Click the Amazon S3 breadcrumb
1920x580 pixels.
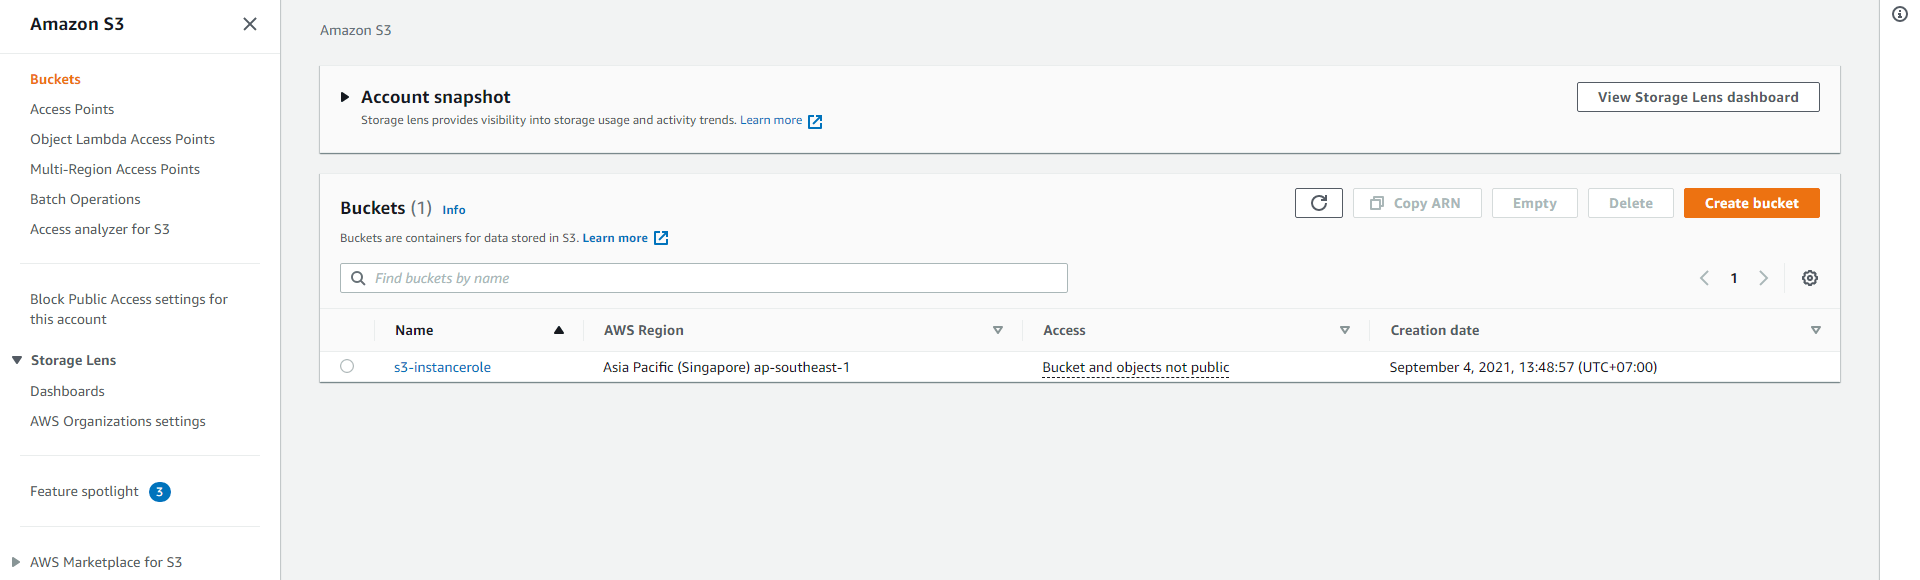pyautogui.click(x=355, y=30)
